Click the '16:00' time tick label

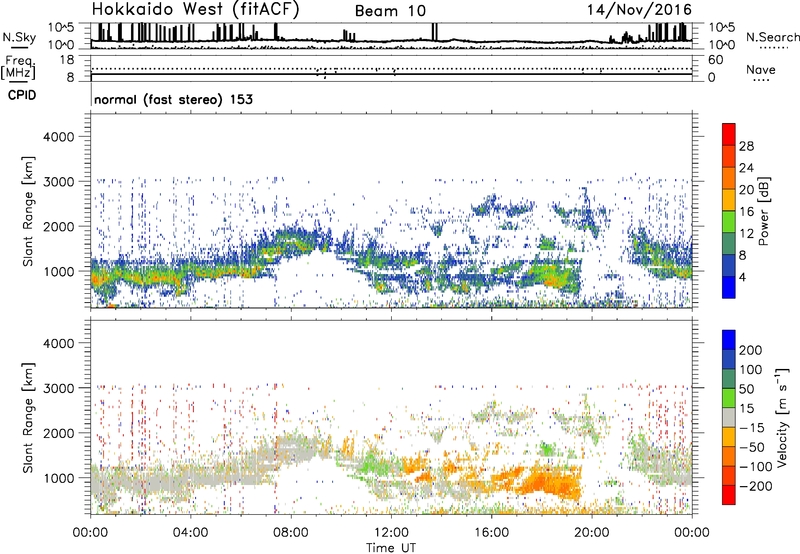pyautogui.click(x=492, y=533)
